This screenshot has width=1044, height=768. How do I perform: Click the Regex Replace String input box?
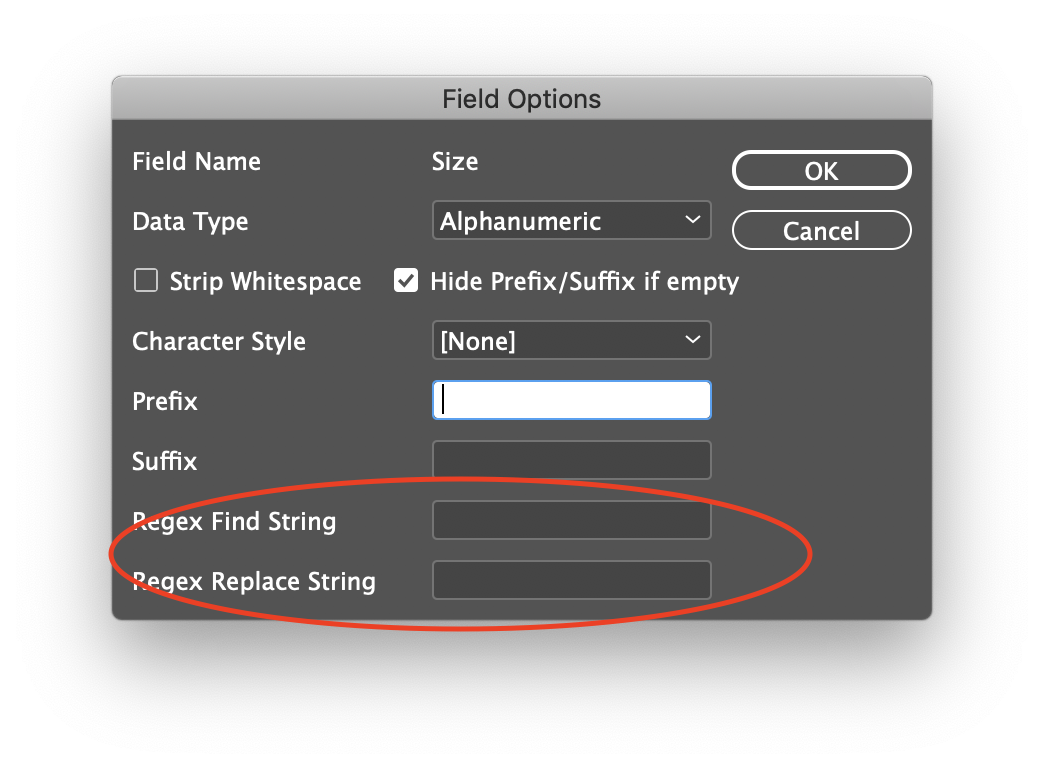pyautogui.click(x=571, y=580)
